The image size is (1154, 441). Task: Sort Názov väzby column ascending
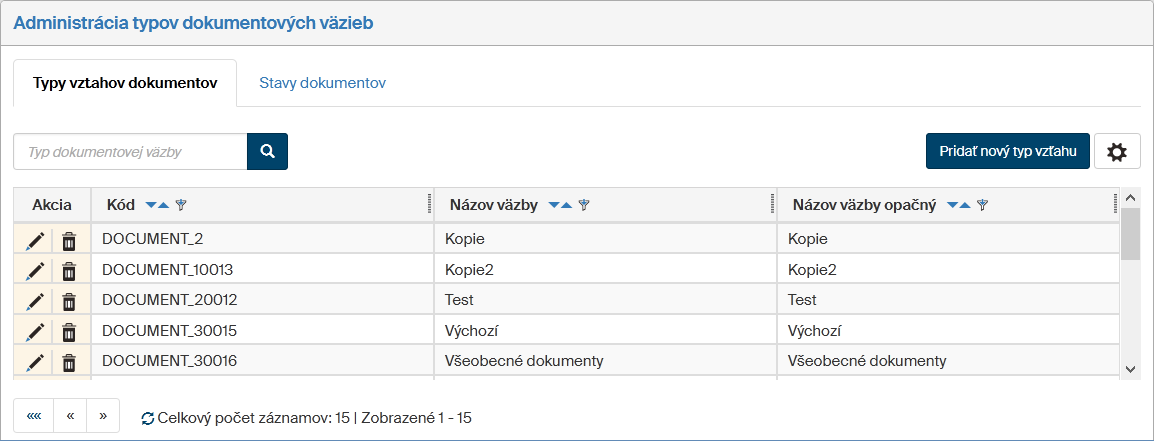566,205
